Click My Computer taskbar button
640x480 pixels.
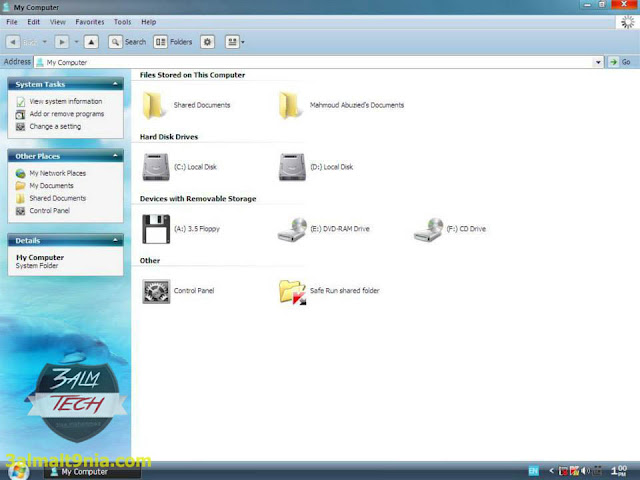pyautogui.click(x=92, y=472)
